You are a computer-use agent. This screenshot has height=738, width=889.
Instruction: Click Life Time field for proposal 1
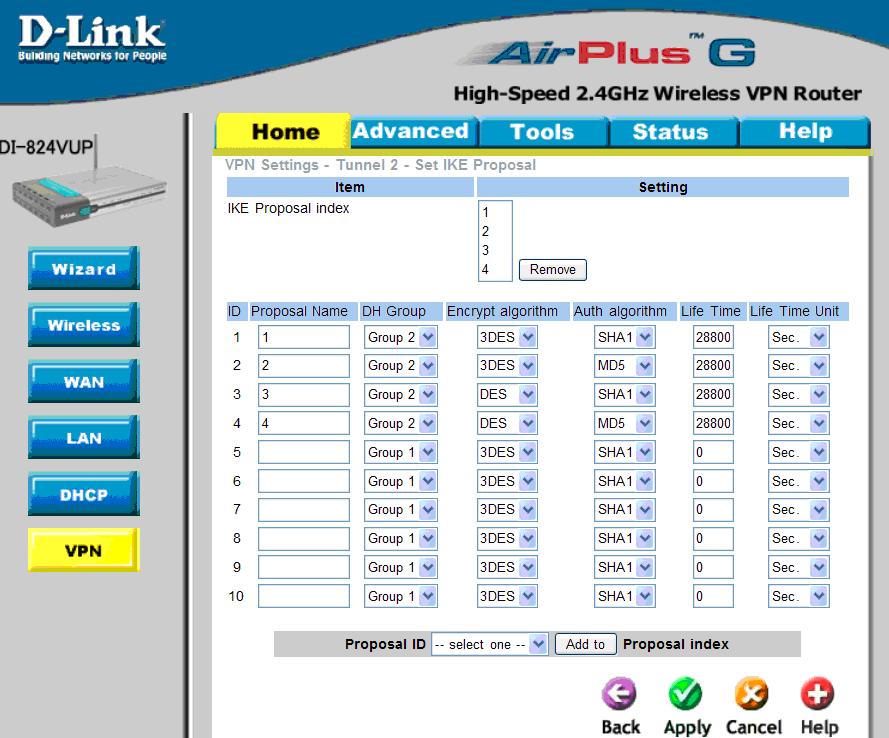(x=713, y=337)
